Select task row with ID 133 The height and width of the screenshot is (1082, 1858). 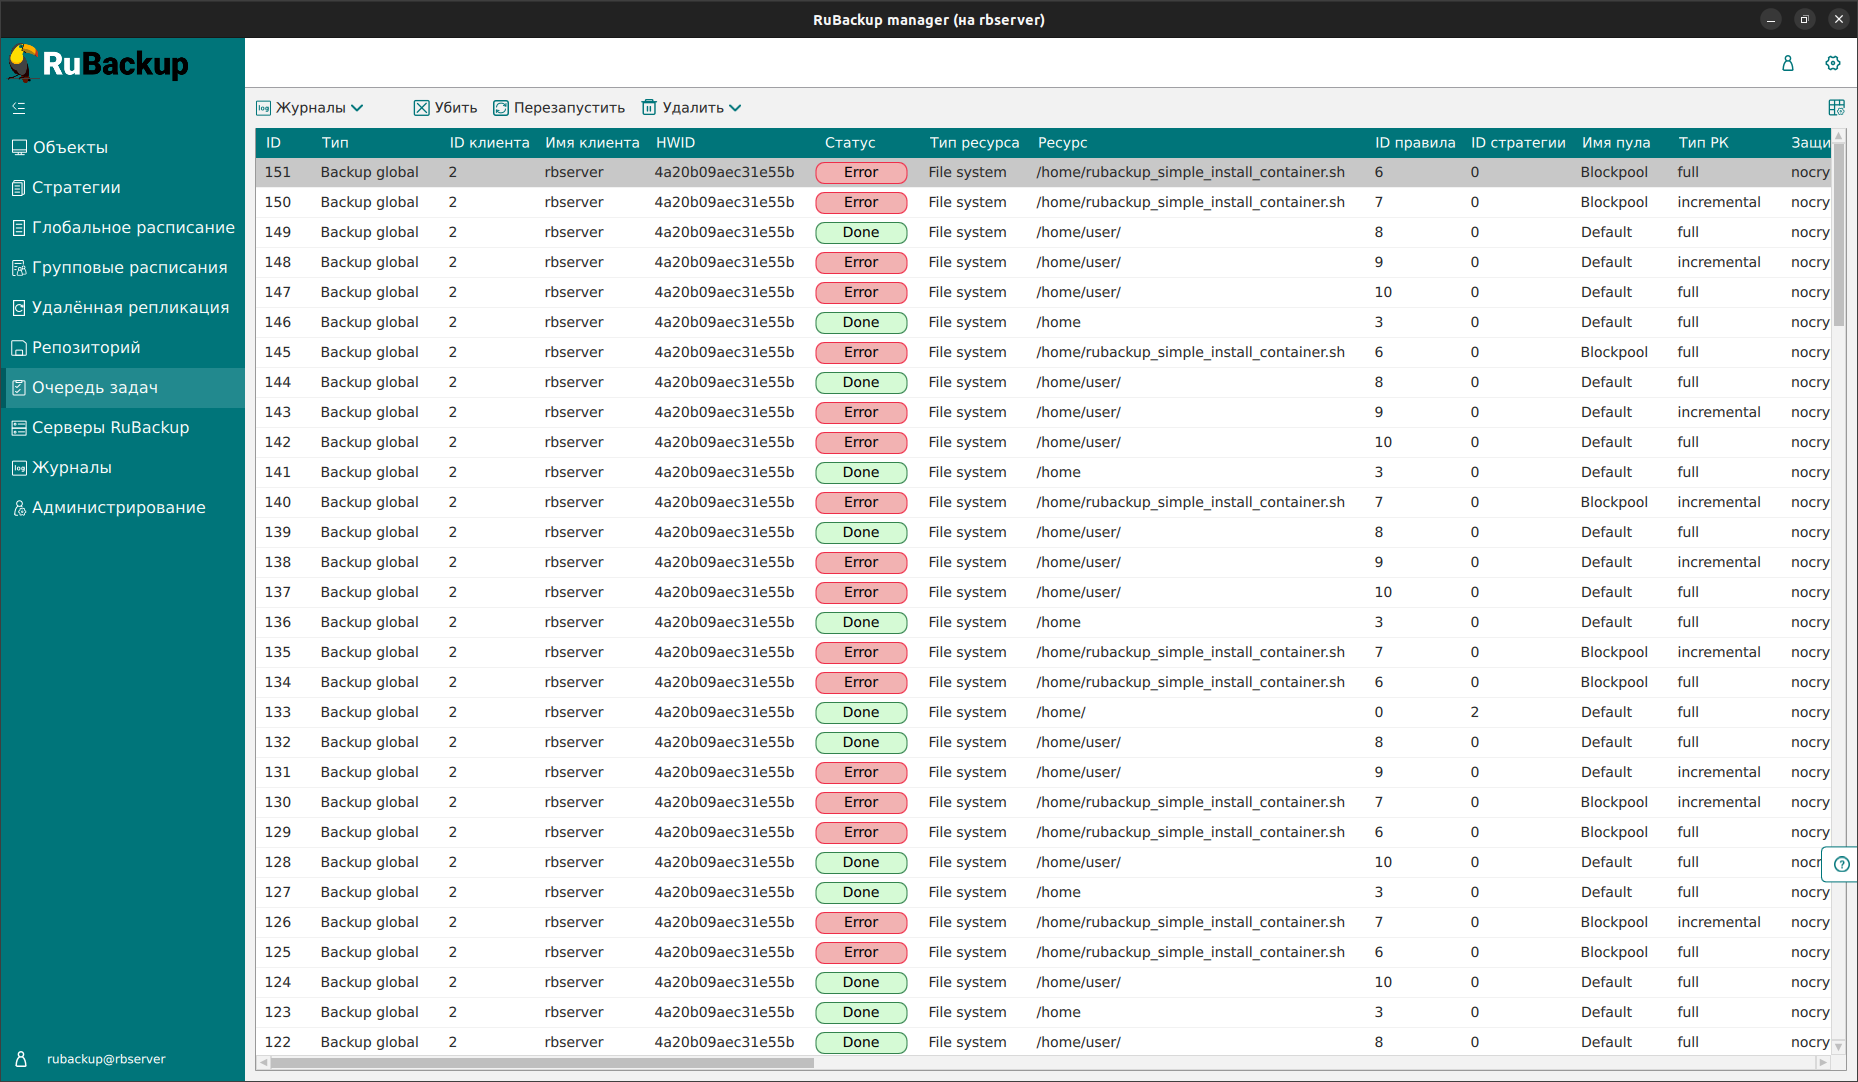coord(600,712)
